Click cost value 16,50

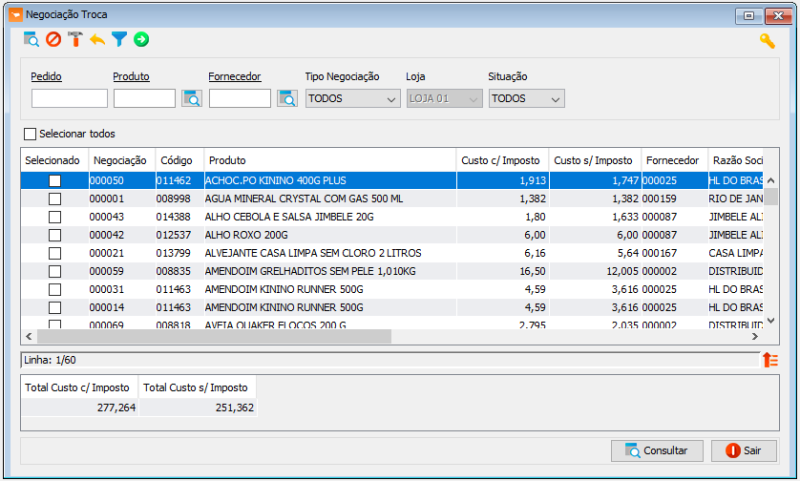[x=533, y=271]
